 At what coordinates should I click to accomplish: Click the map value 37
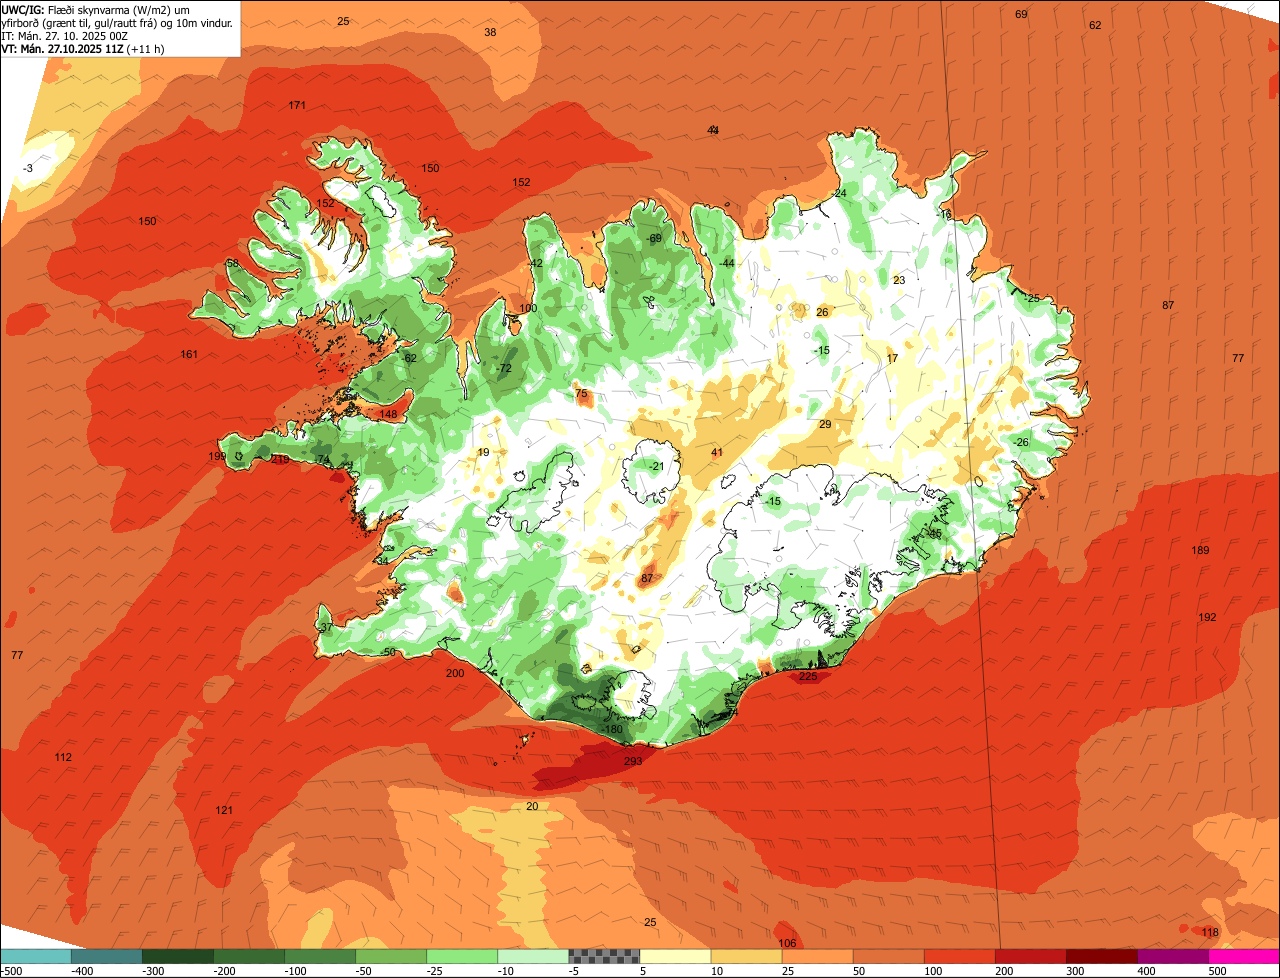(x=326, y=627)
